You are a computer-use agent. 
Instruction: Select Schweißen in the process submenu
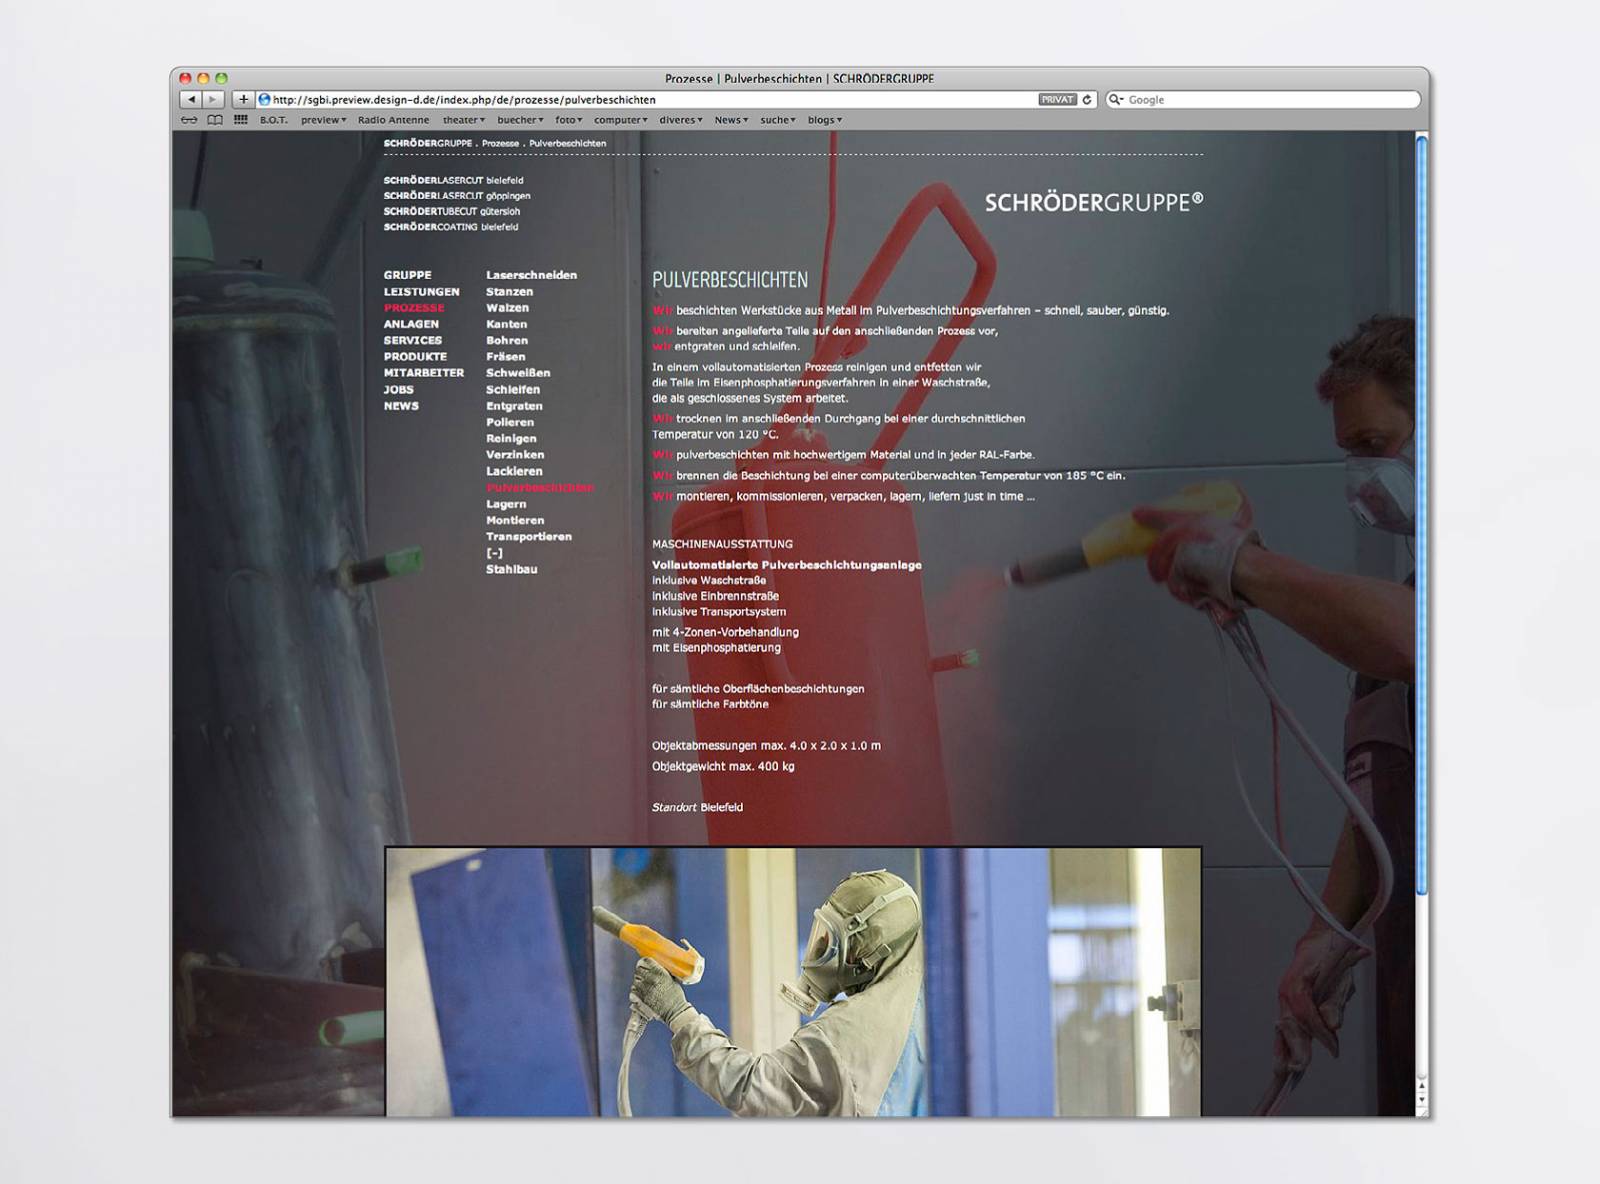click(x=518, y=373)
